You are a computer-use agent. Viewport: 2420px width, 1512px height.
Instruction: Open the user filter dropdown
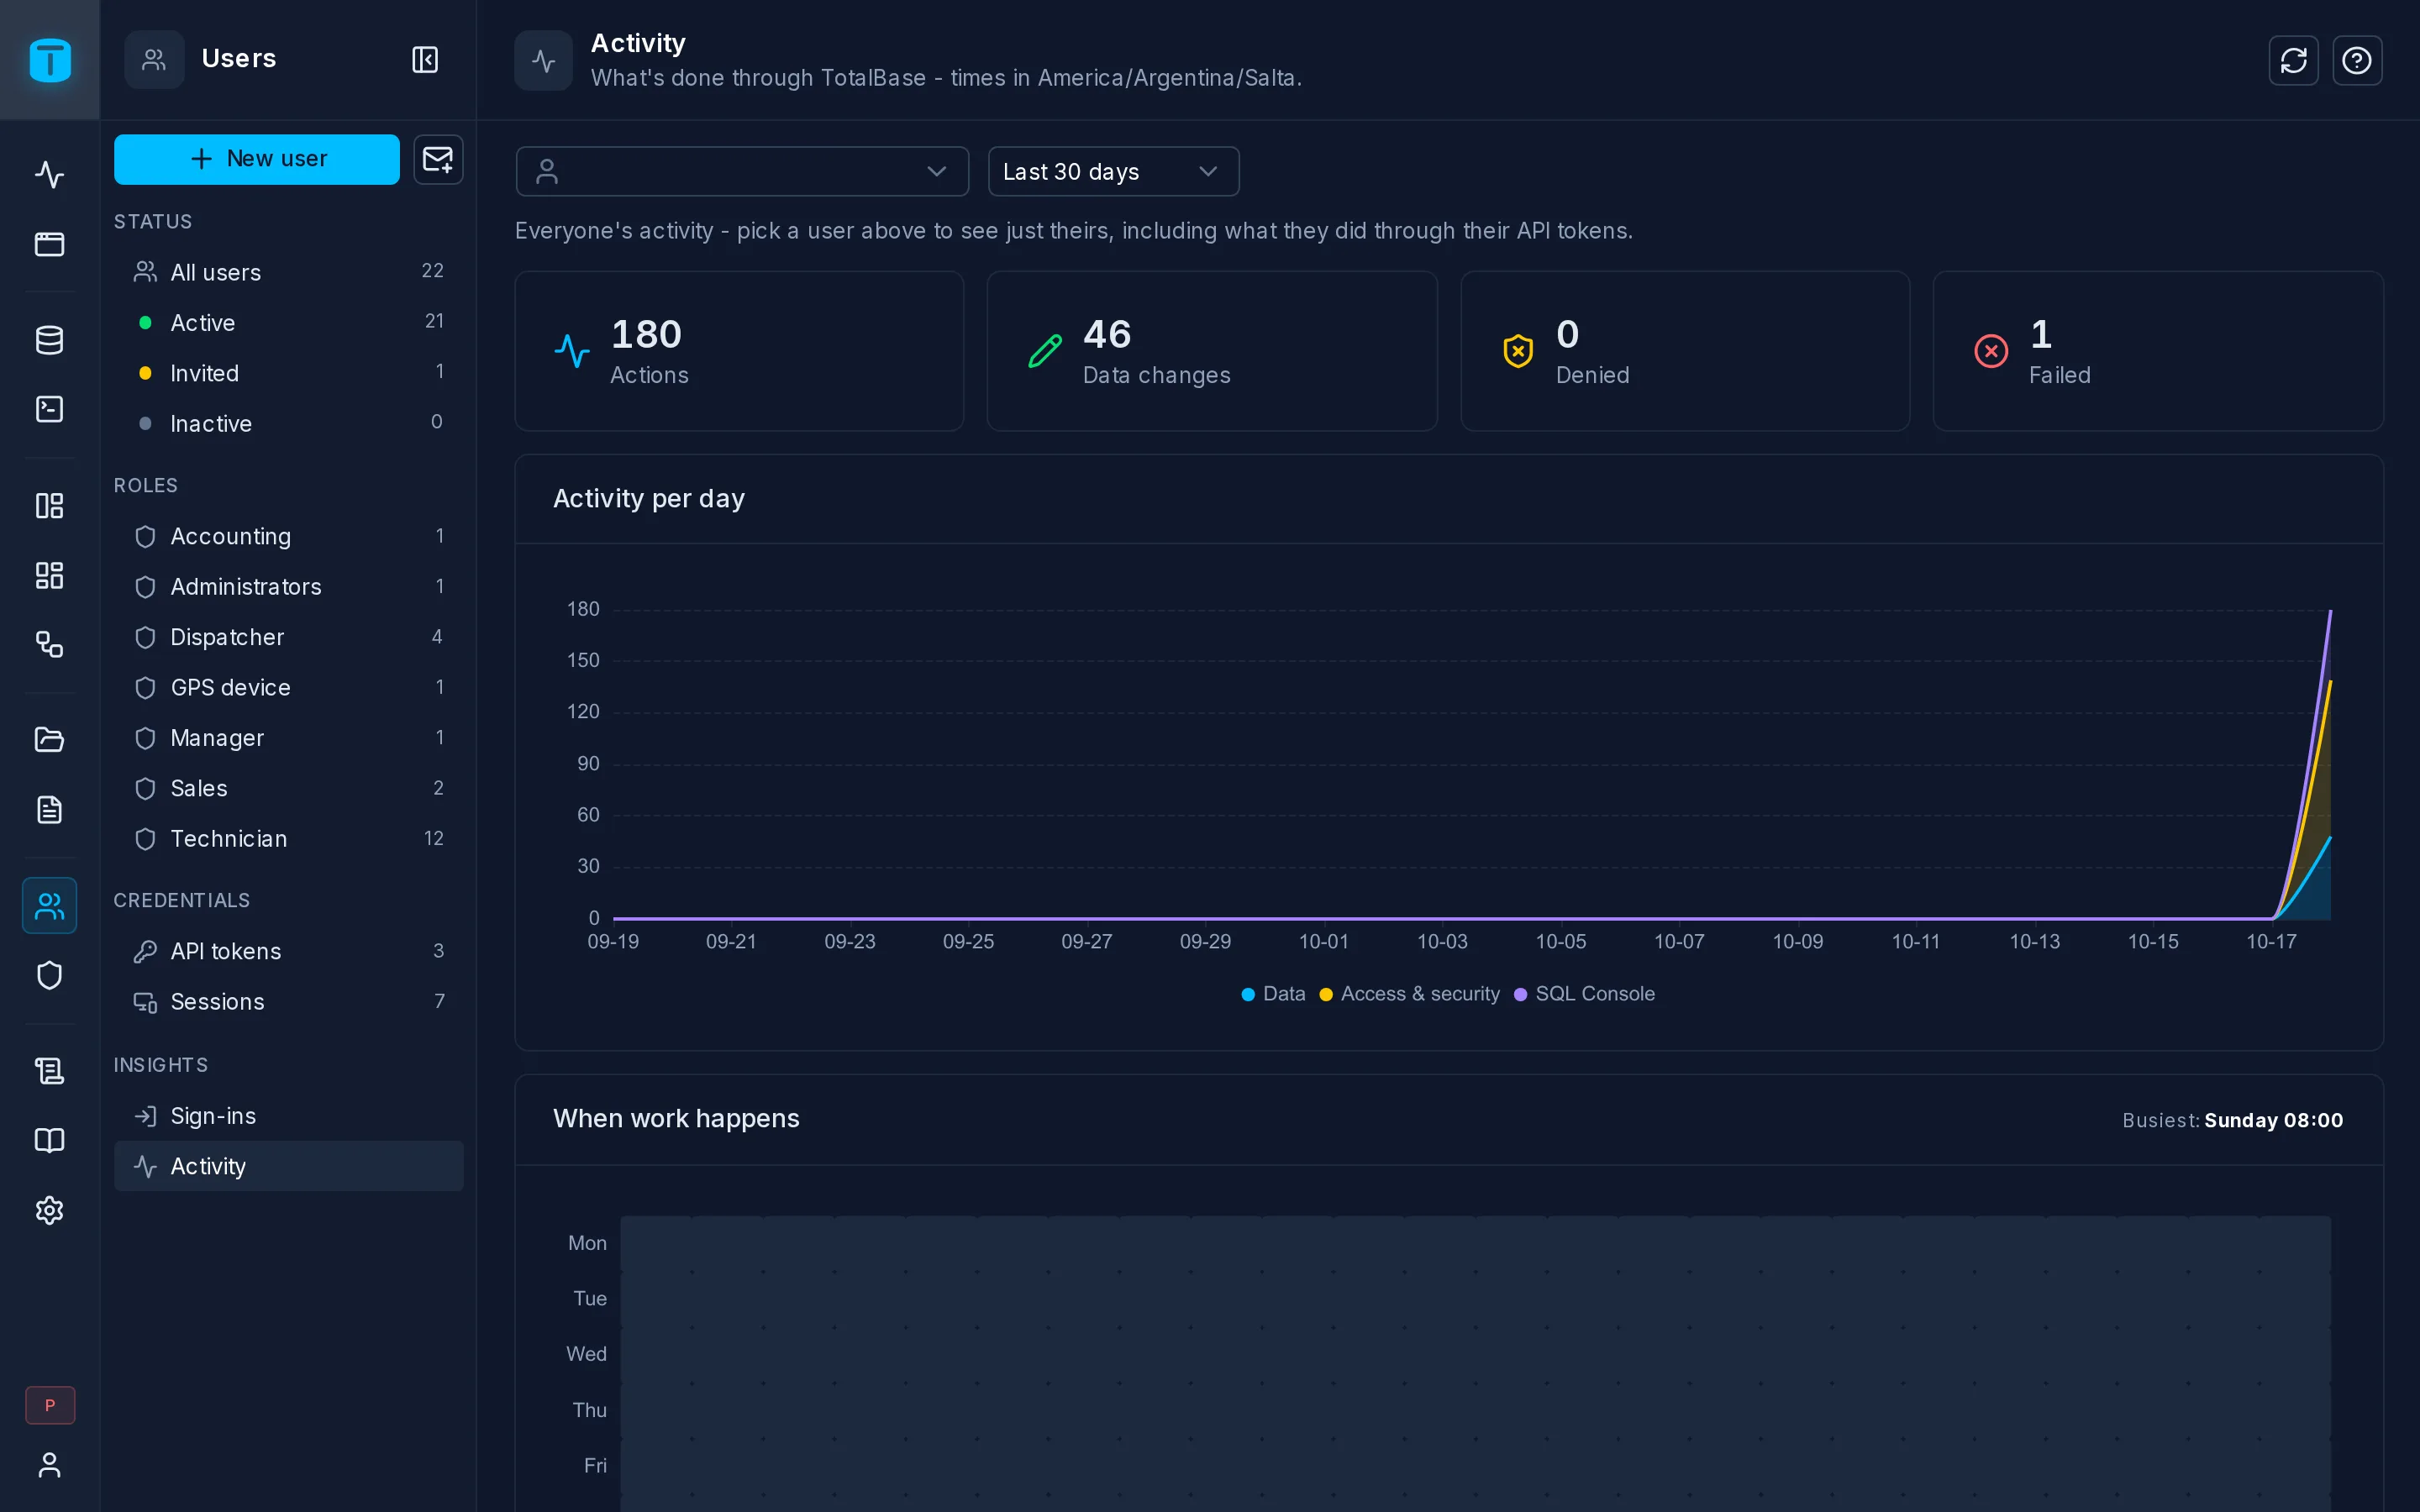742,171
